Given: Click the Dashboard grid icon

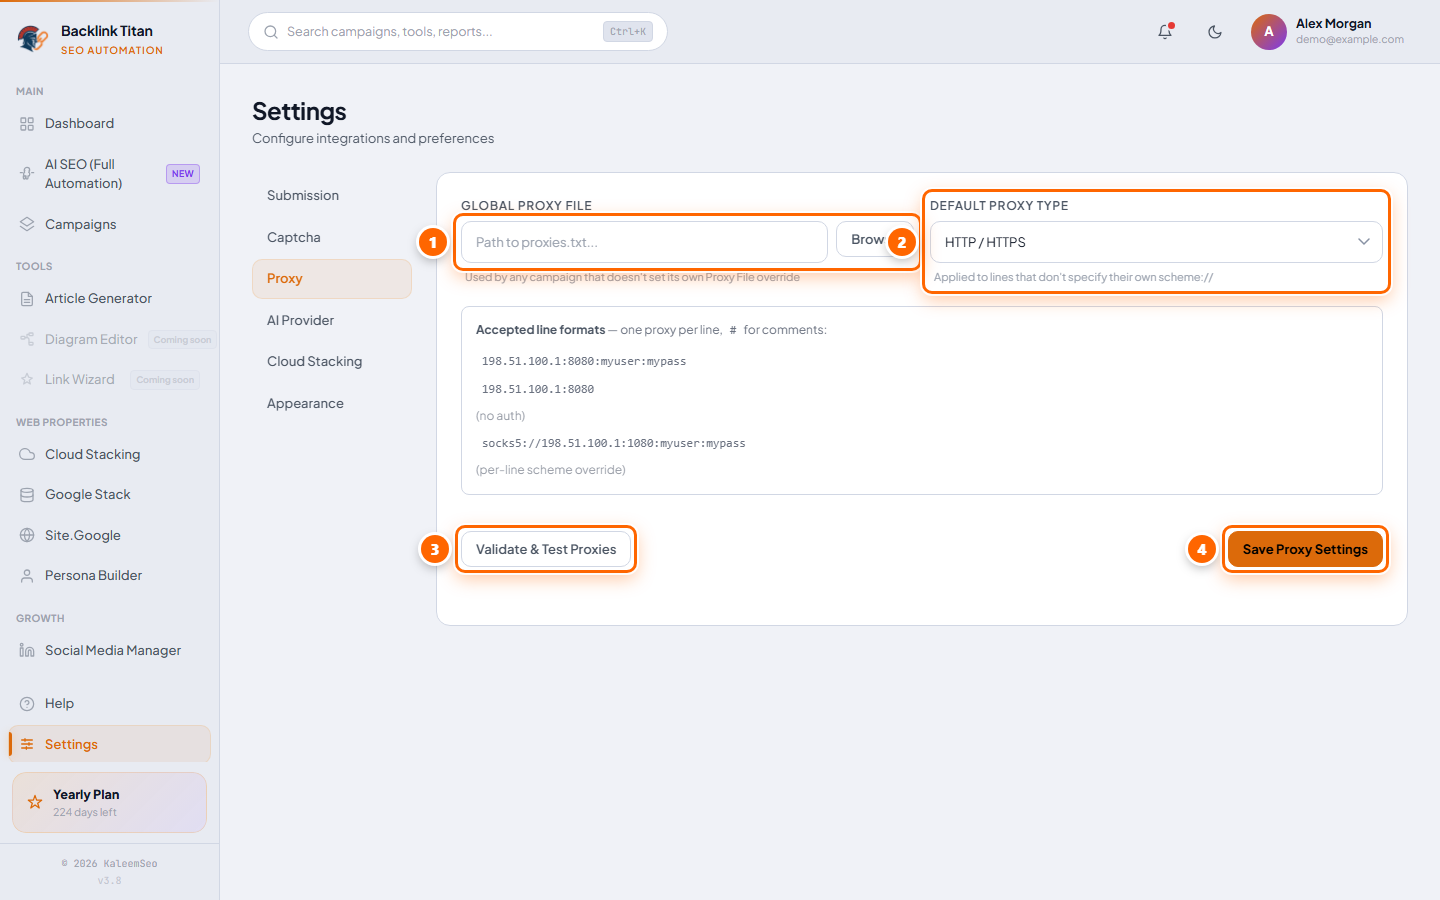Looking at the screenshot, I should coord(27,124).
